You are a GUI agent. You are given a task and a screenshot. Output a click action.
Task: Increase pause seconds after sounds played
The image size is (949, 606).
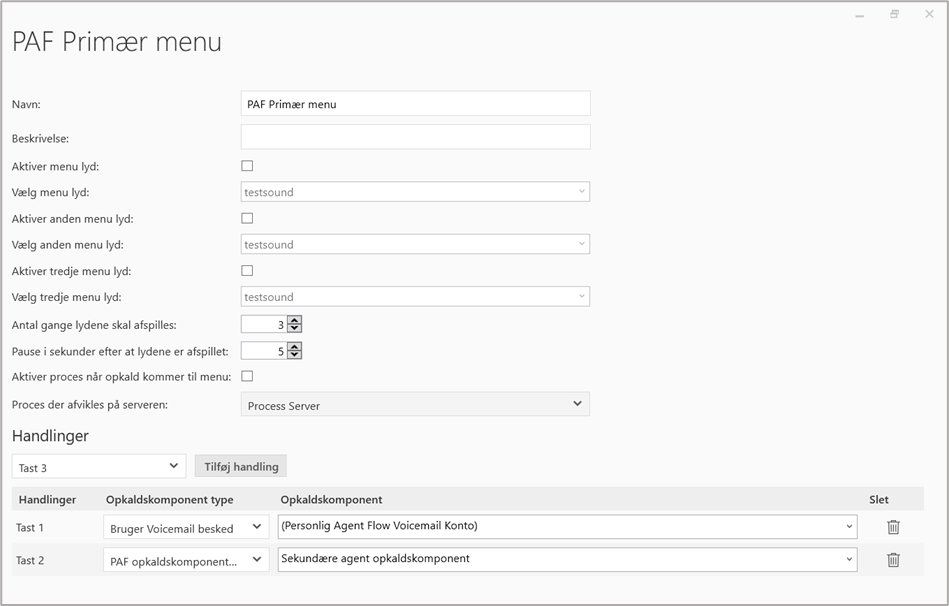(294, 346)
